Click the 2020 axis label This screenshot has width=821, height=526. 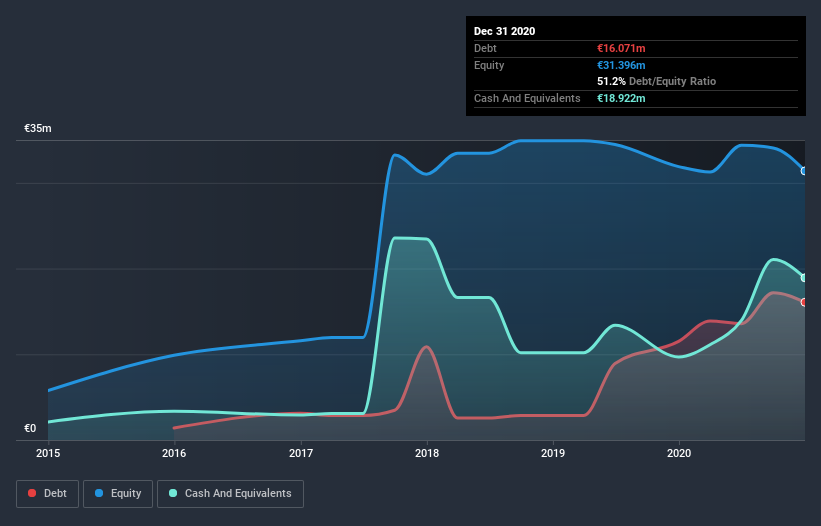679,453
